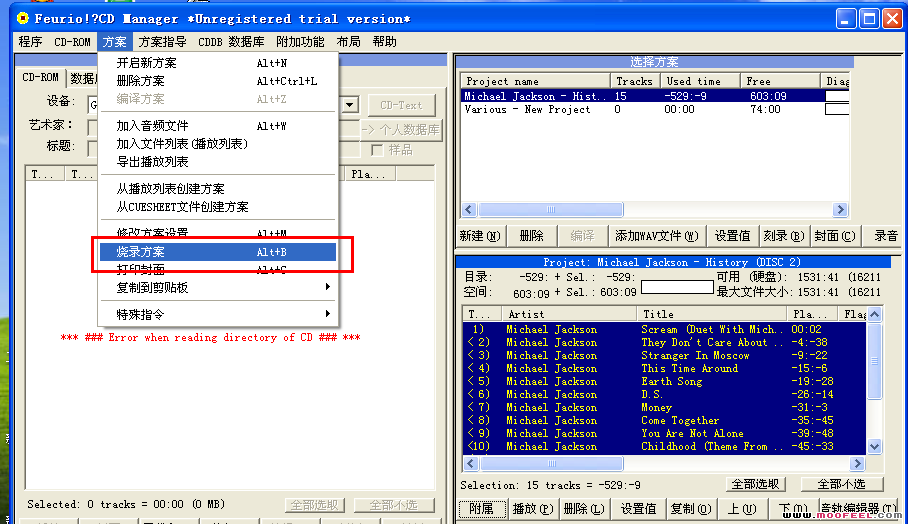Image resolution: width=908 pixels, height=524 pixels.
Task: Choose 加入文件列表(播放列表) entry
Action: 218,144
